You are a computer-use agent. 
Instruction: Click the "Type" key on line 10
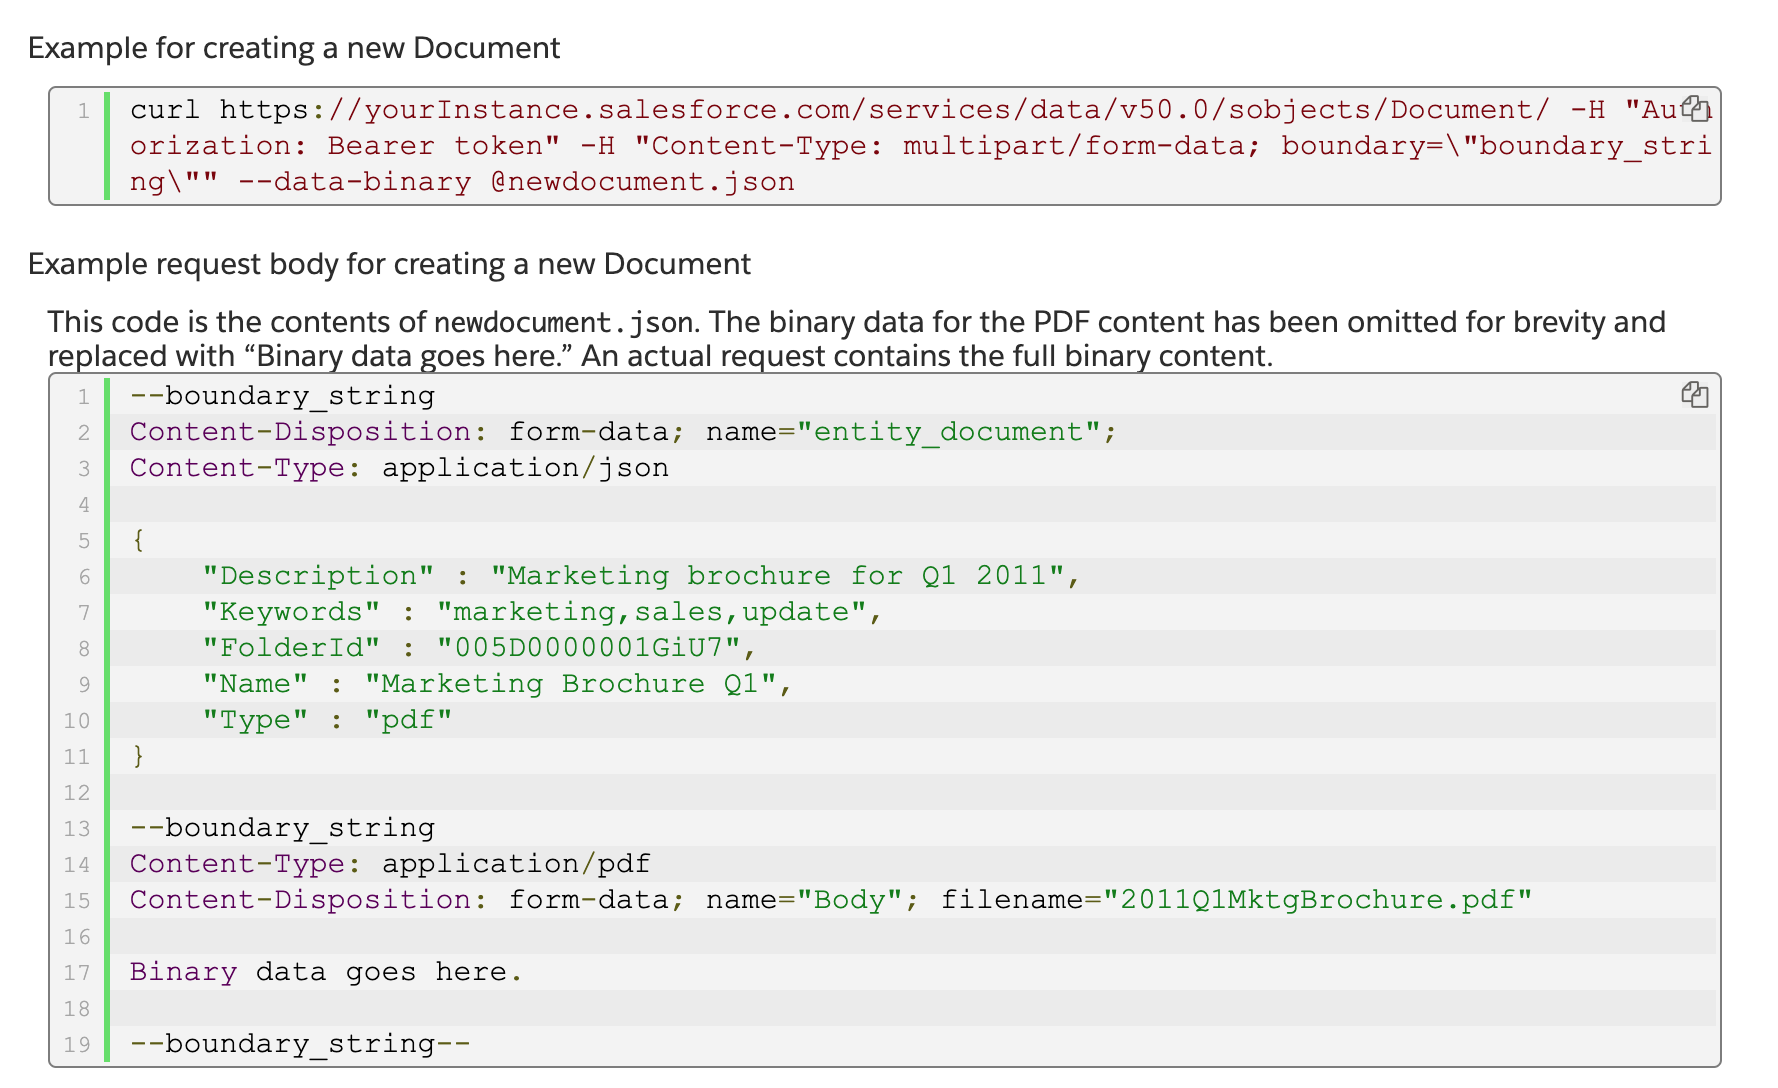pos(255,720)
